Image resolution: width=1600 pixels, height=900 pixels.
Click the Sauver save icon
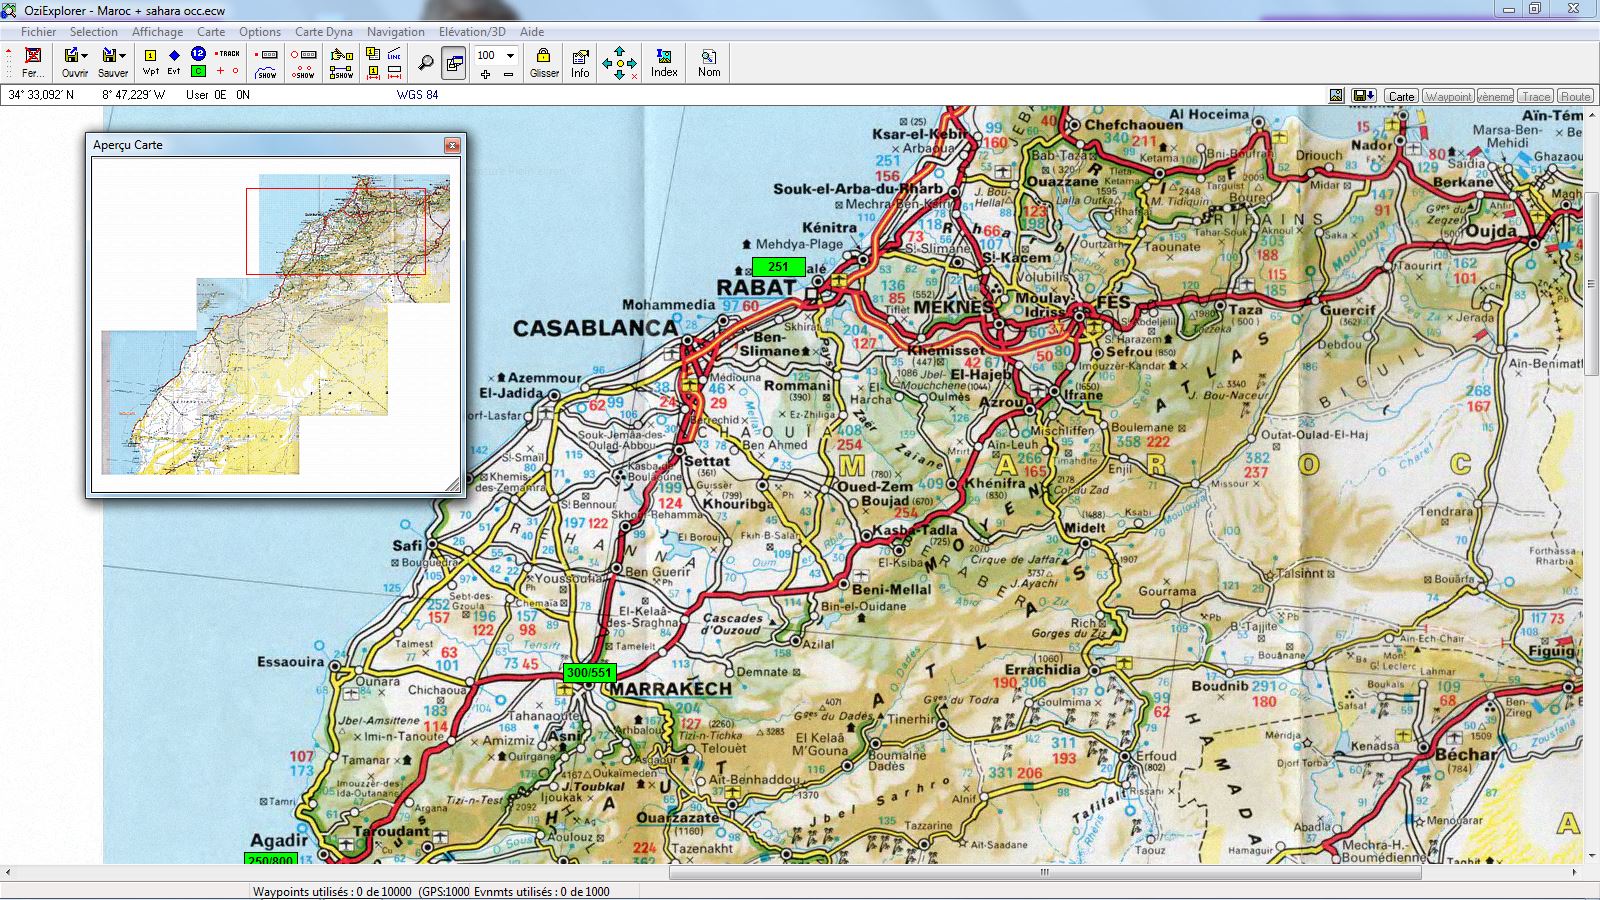109,62
